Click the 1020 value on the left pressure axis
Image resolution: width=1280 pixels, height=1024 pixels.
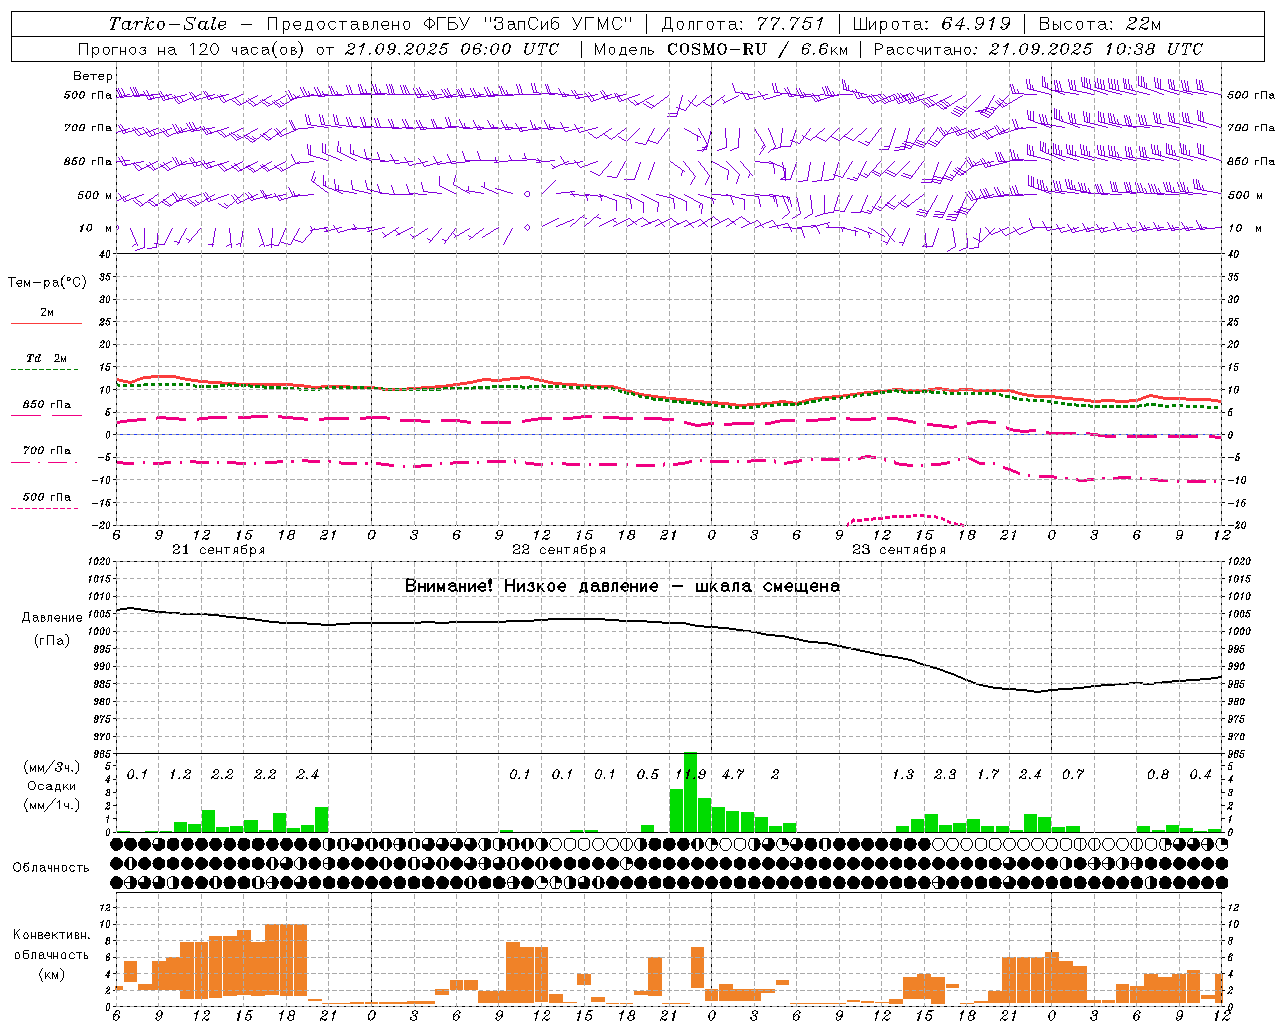[x=101, y=562]
